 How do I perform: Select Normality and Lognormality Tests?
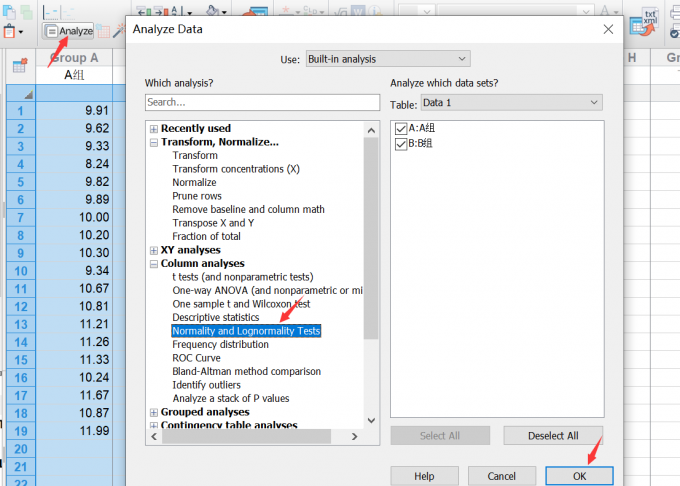point(246,331)
